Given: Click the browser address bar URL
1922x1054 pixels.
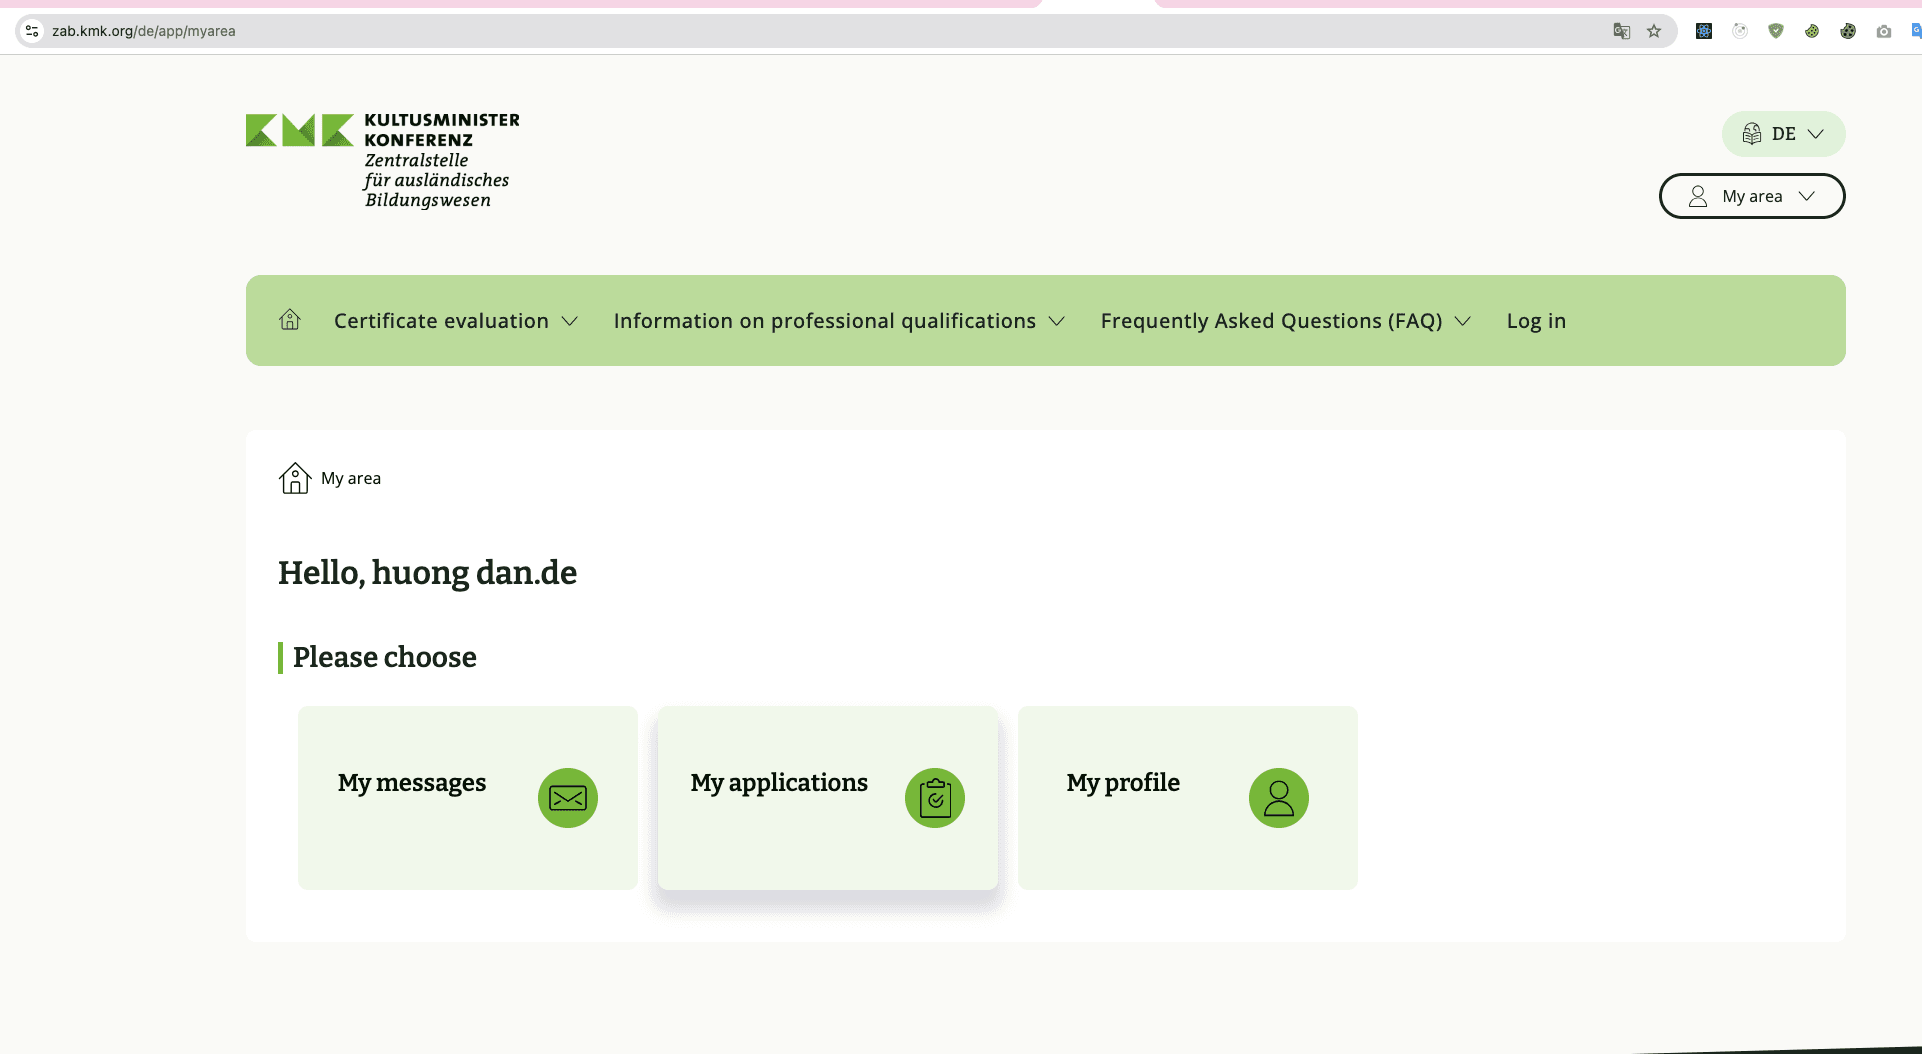Looking at the screenshot, I should pos(144,31).
